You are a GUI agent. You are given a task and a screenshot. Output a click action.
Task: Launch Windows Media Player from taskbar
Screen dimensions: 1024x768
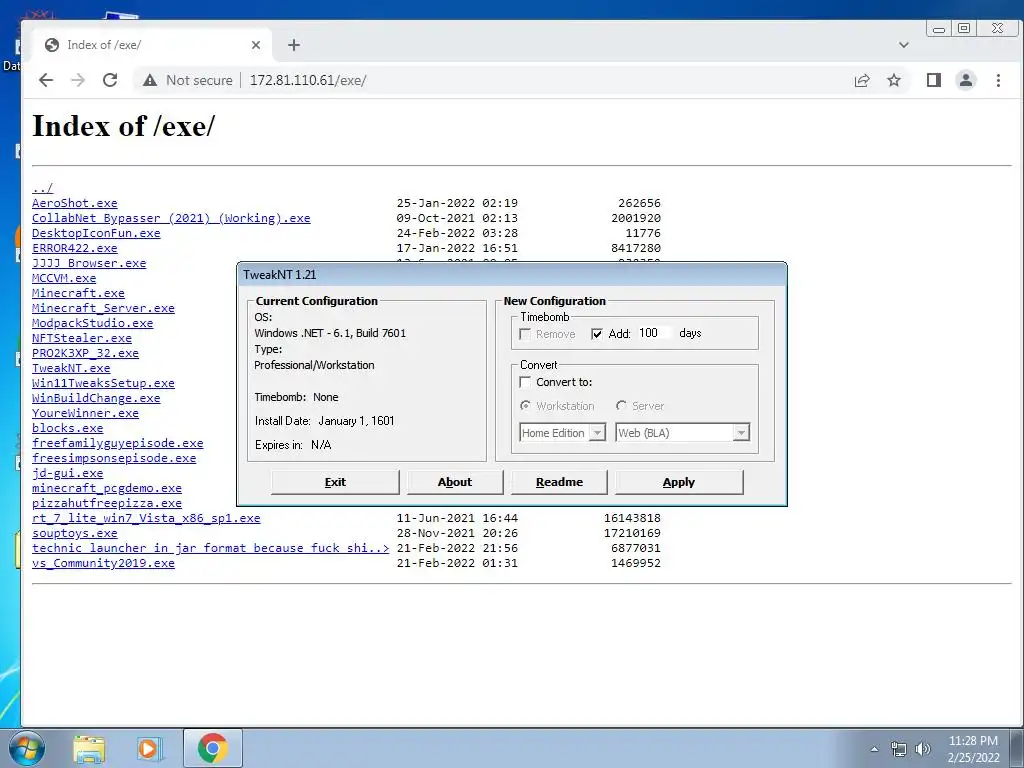149,749
